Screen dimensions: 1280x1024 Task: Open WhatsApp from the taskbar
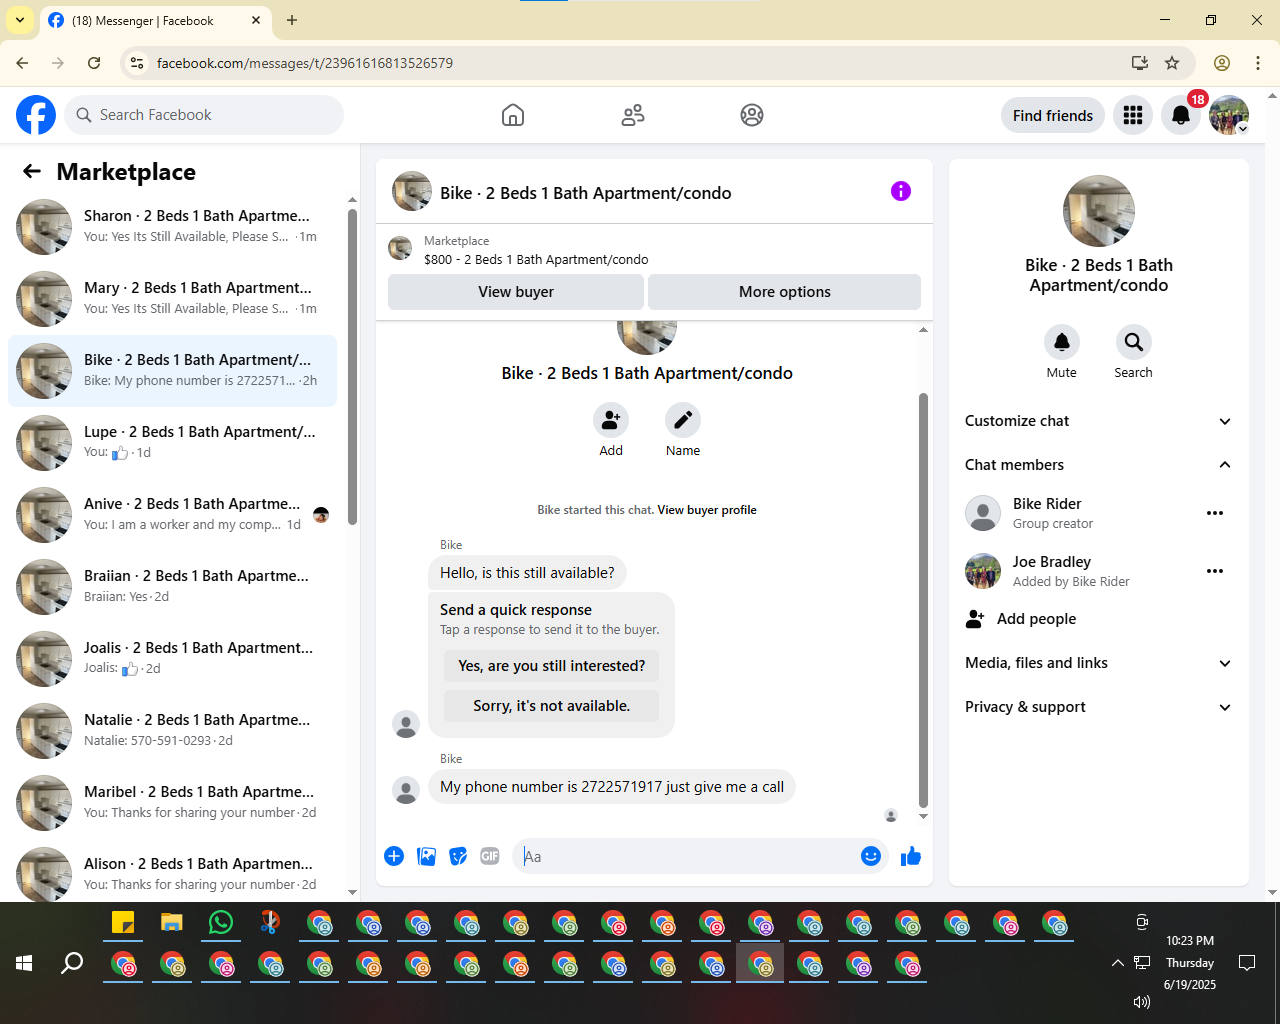221,923
